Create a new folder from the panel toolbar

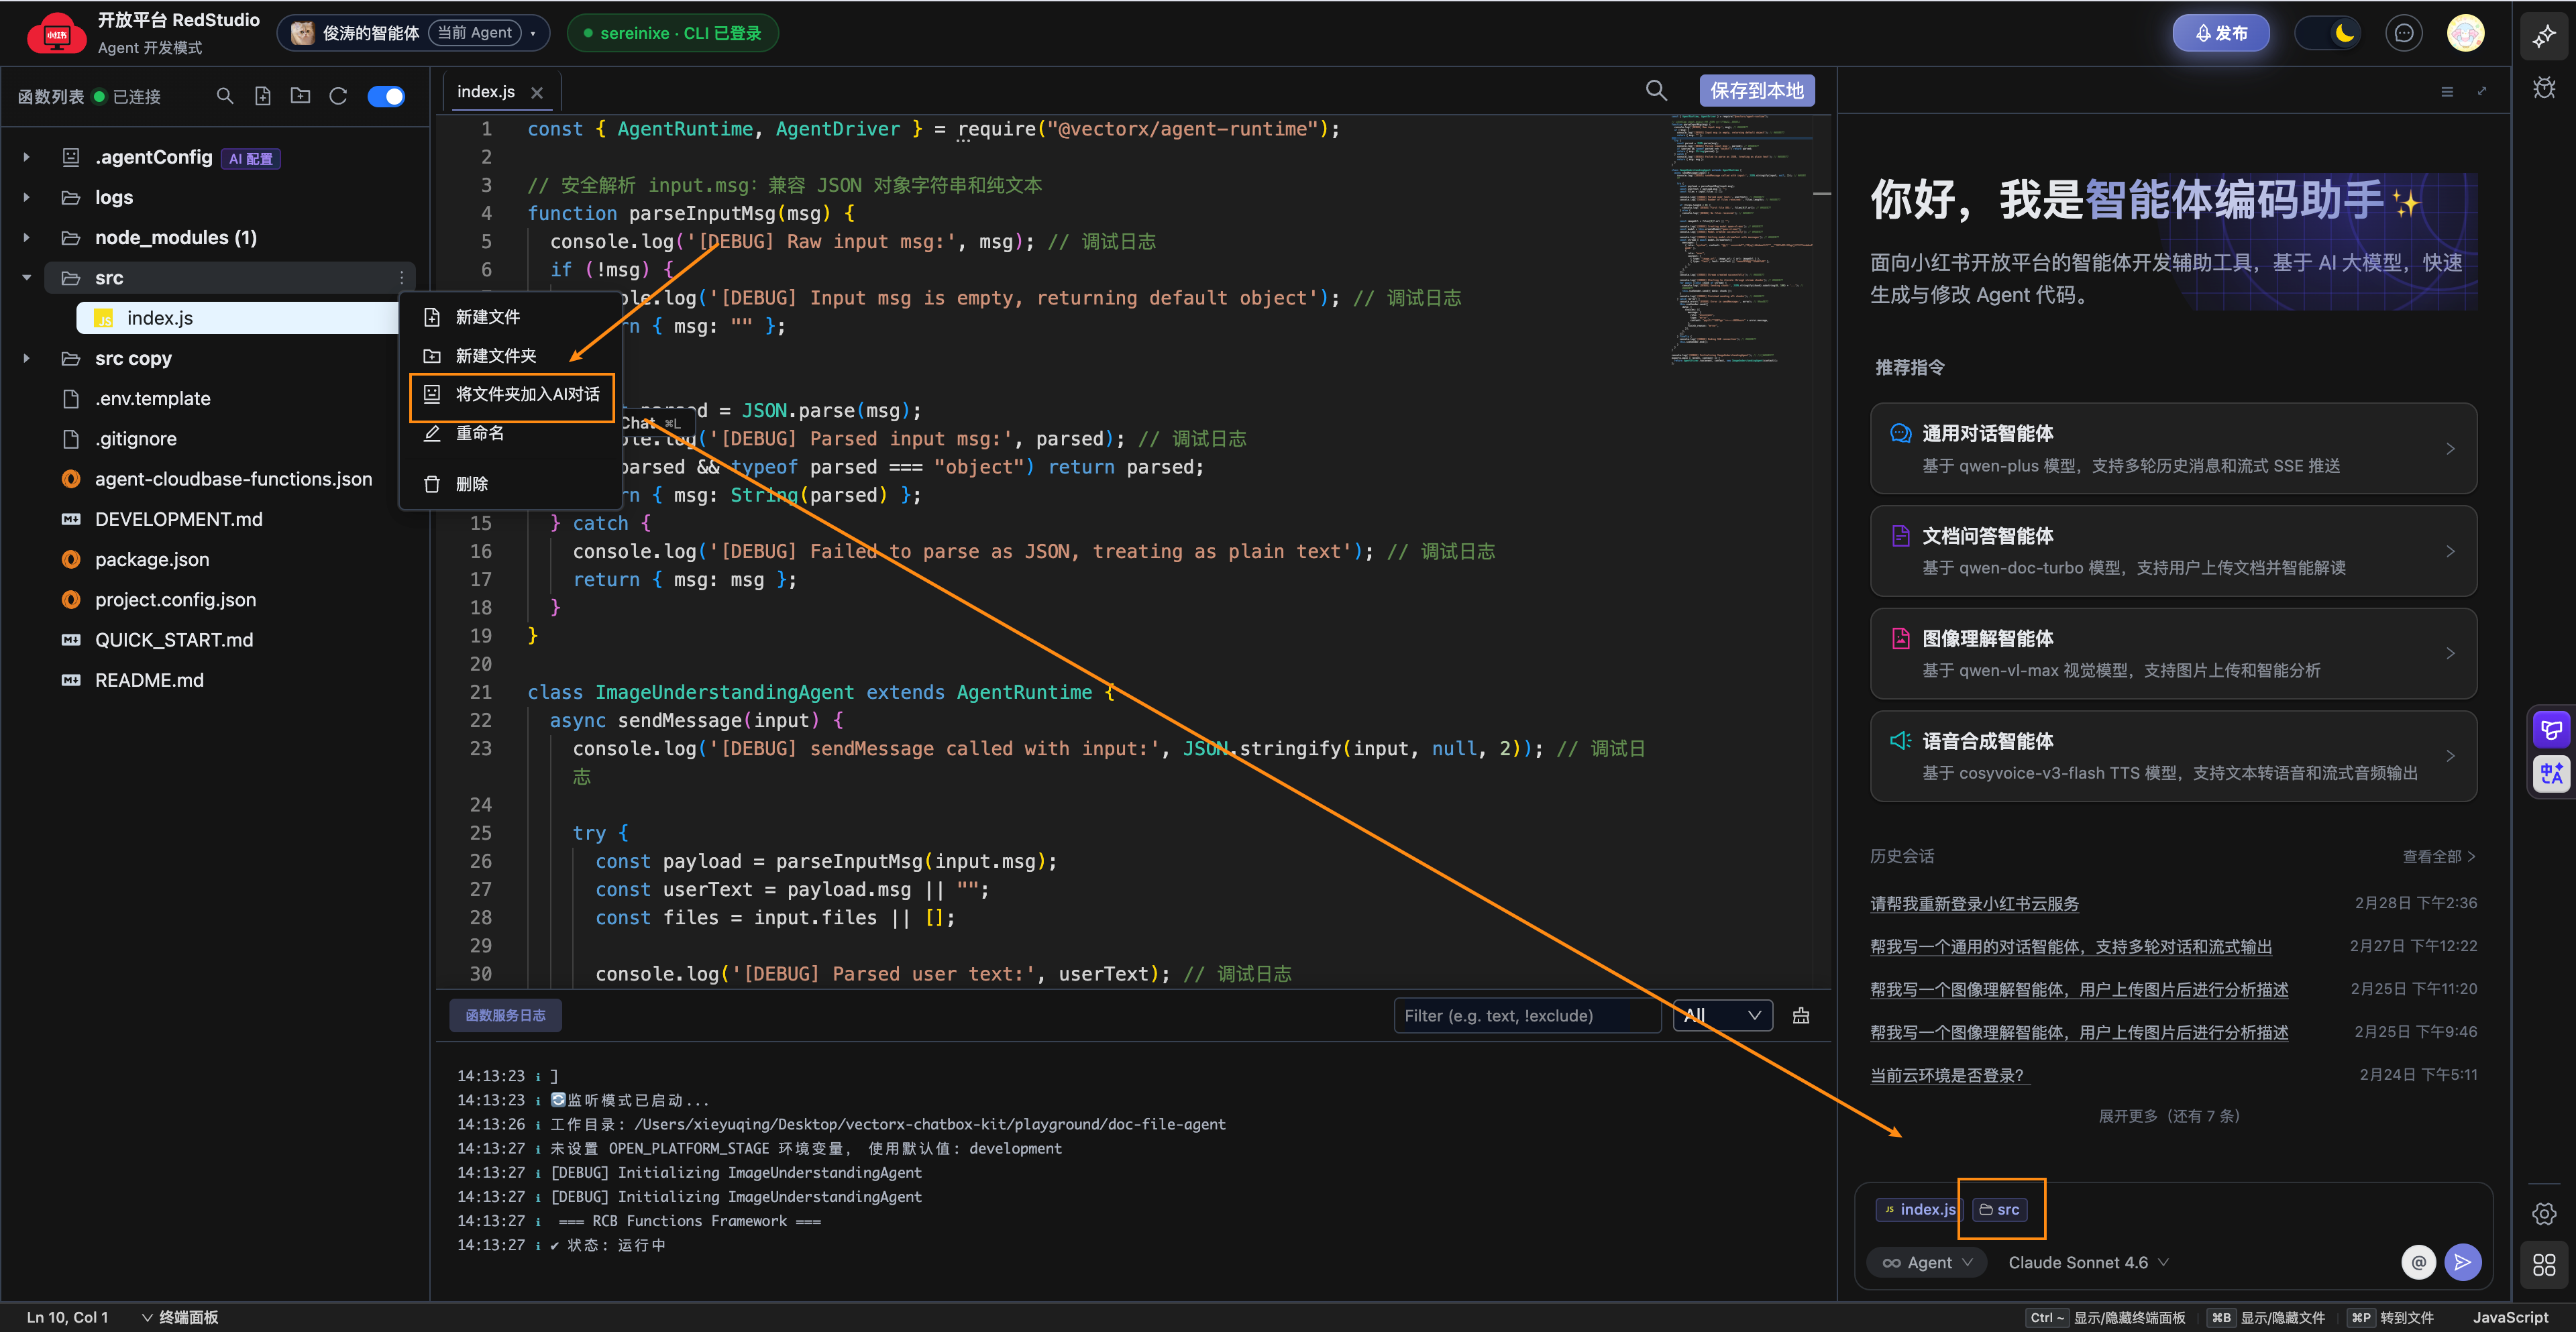pyautogui.click(x=300, y=96)
